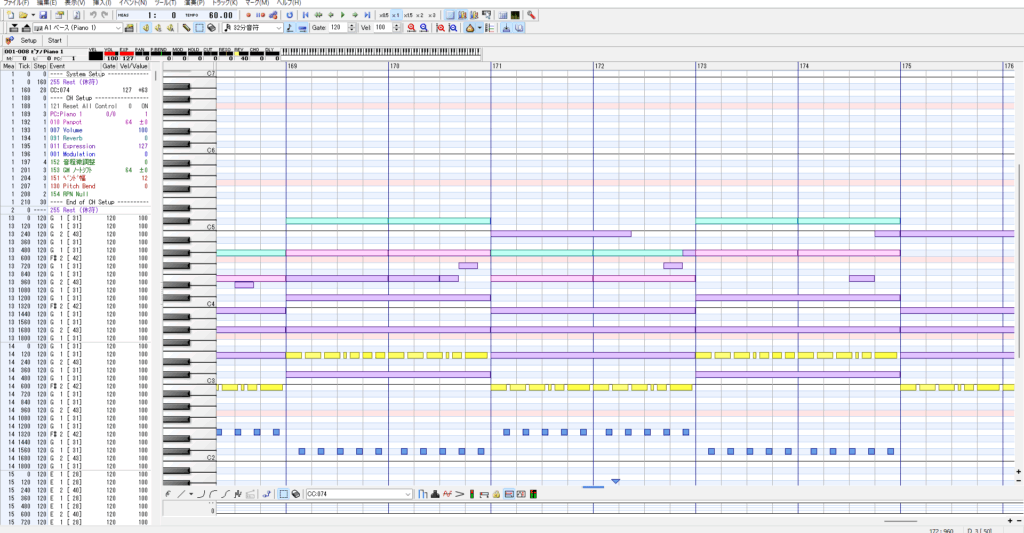The height and width of the screenshot is (533, 1024).
Task: Set playback speed to x2
Action: pos(420,15)
